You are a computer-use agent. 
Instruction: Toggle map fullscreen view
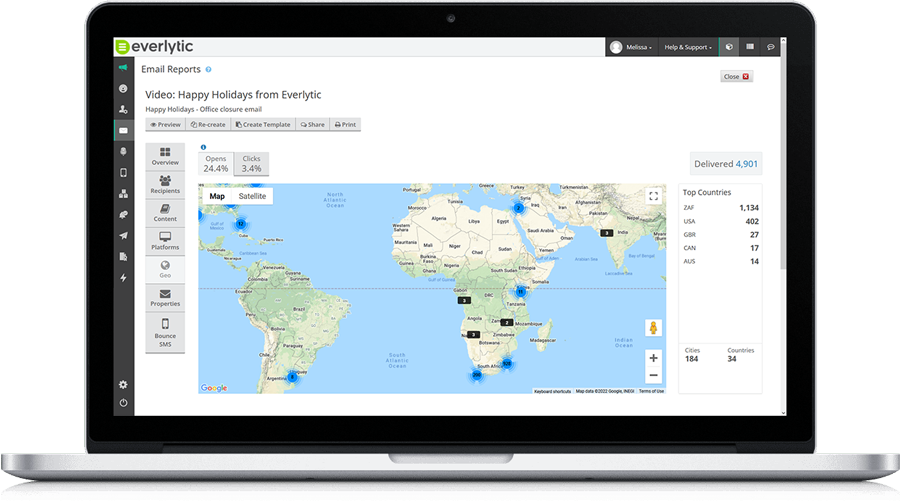click(x=653, y=196)
